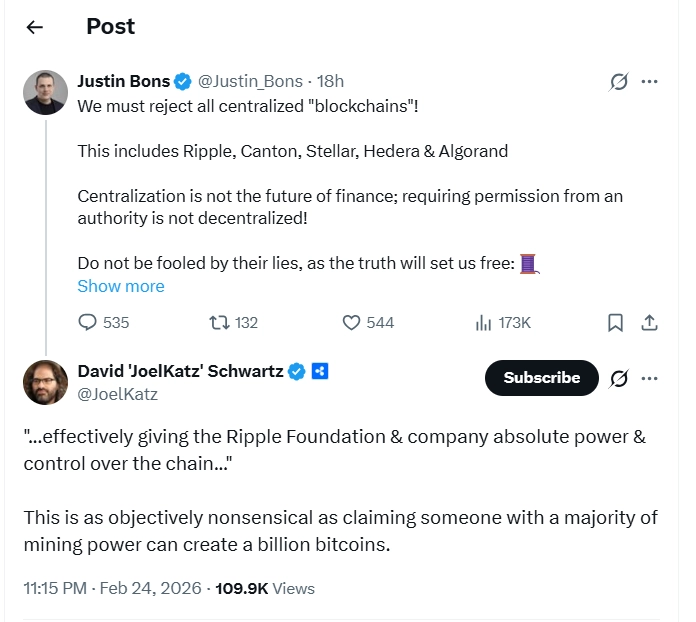Open the @Justin_Bons handle link
696x622 pixels.
pos(249,81)
